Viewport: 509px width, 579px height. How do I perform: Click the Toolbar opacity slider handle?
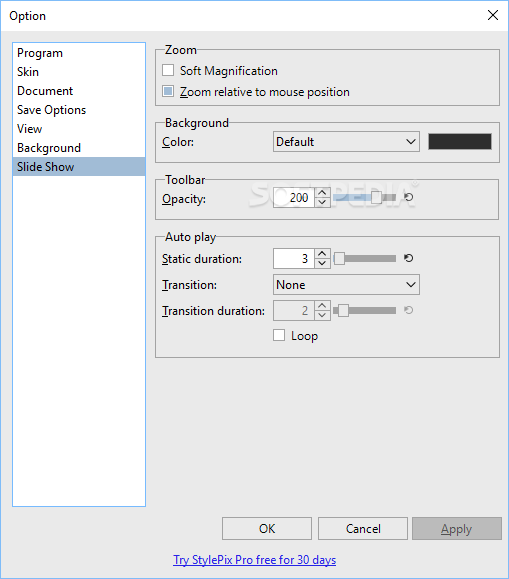(376, 198)
